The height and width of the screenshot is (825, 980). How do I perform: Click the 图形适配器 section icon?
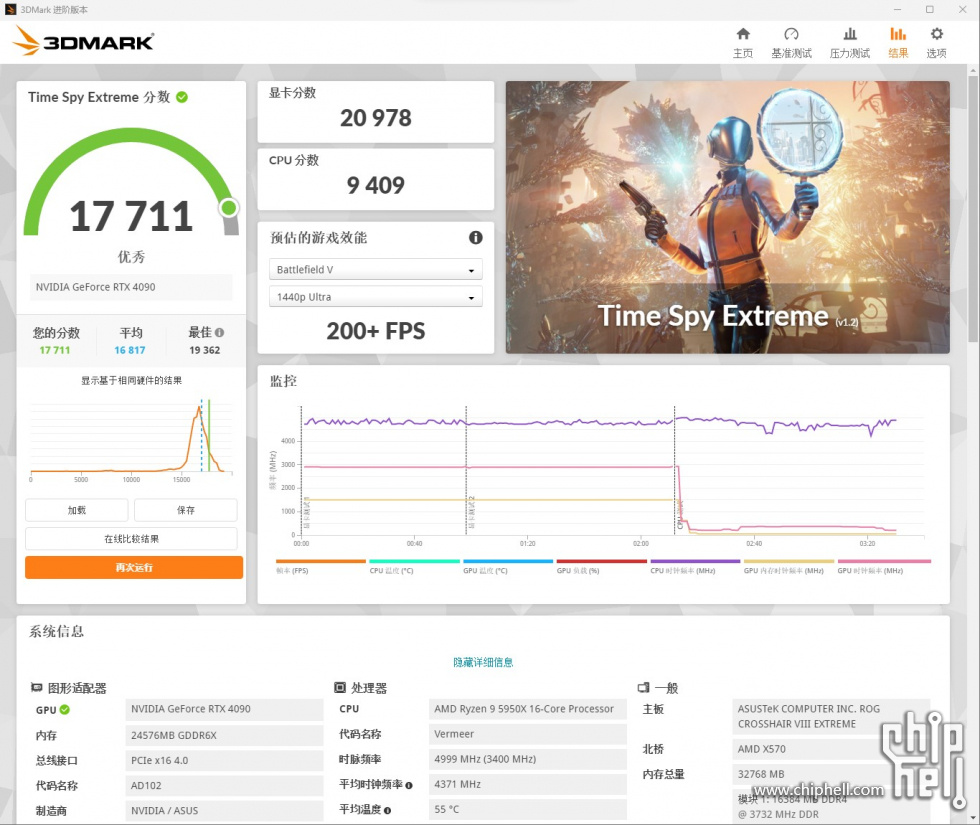click(37, 688)
